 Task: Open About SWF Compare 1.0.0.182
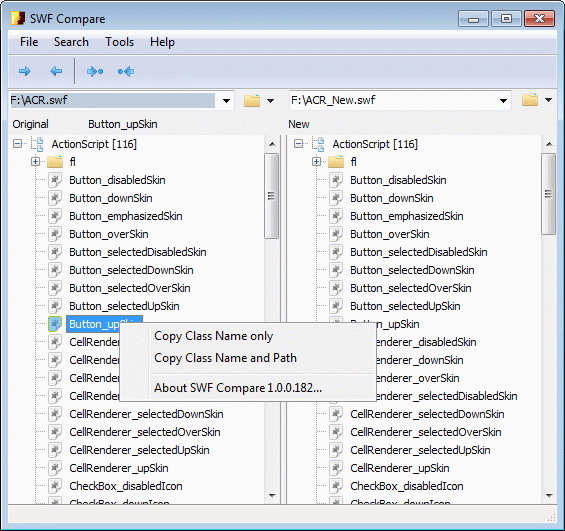tap(238, 388)
